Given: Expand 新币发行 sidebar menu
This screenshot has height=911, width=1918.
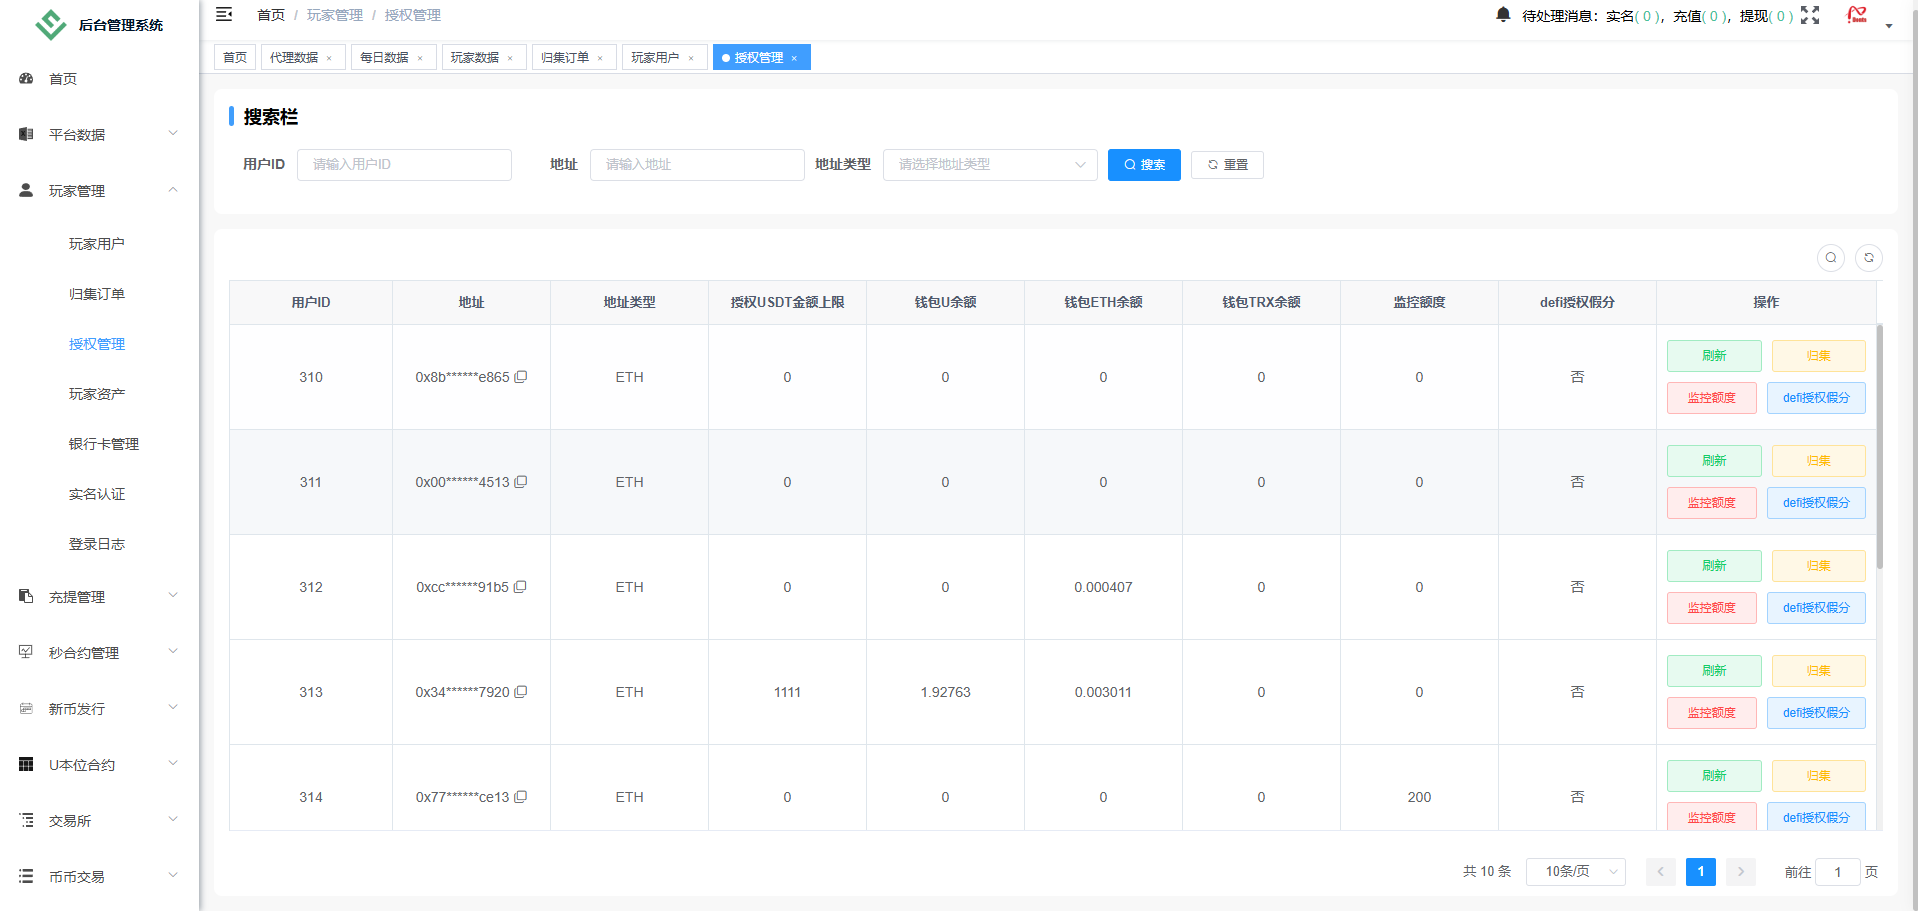Looking at the screenshot, I should pos(100,709).
